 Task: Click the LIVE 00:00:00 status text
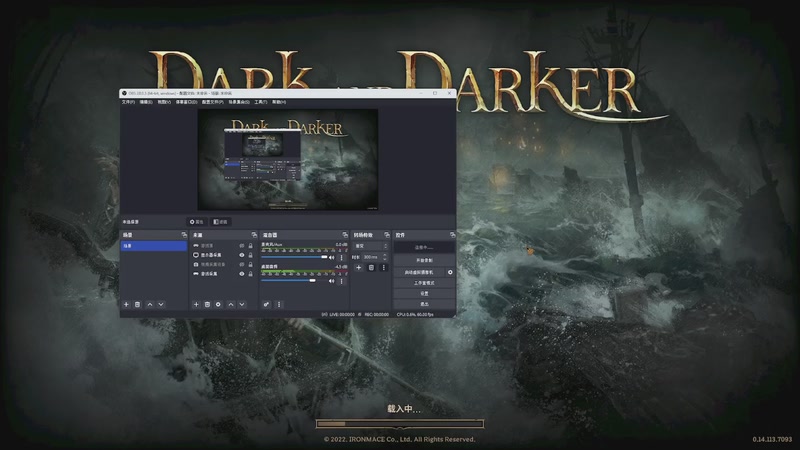tap(342, 314)
